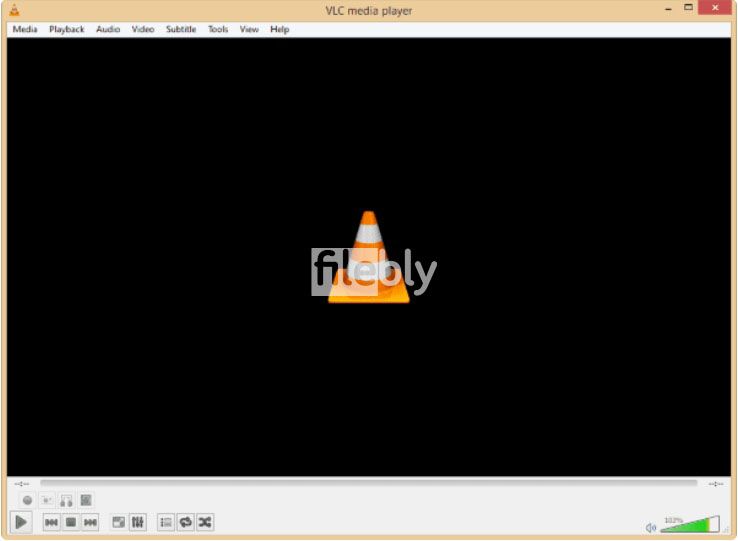Screen dimensions: 738x541
Task: Toggle the playlist view
Action: coord(166,522)
